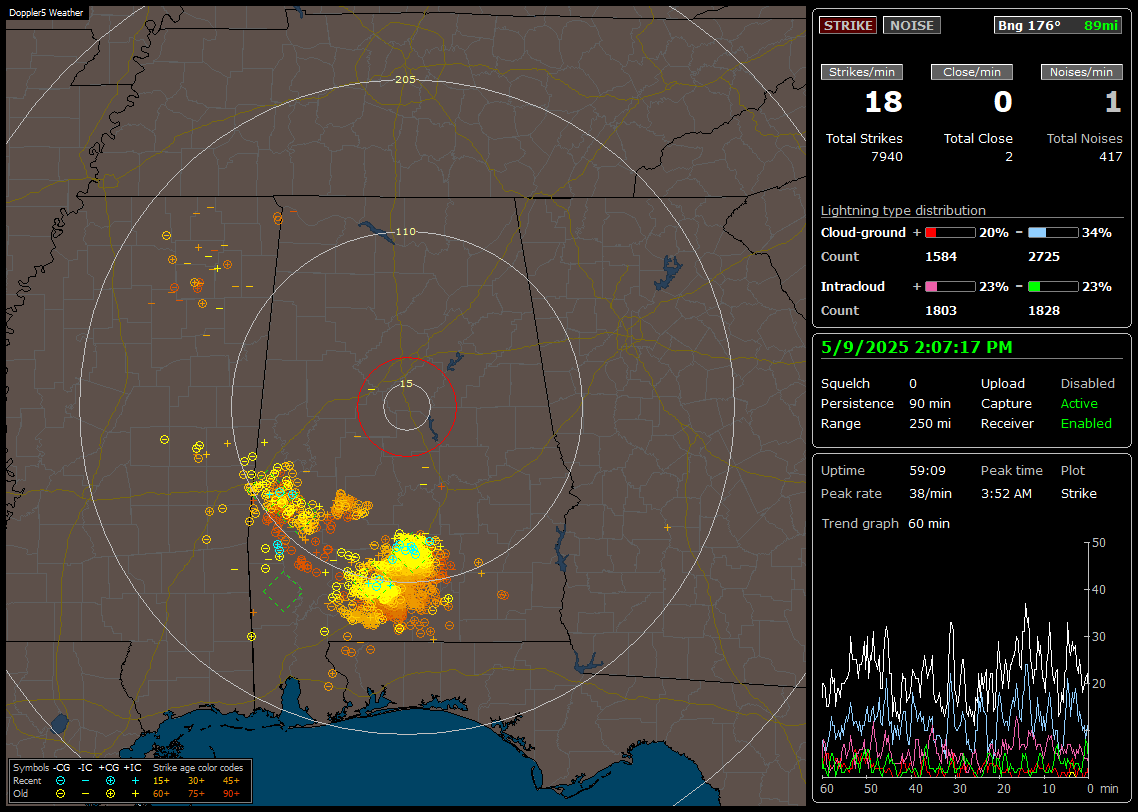This screenshot has height=812, width=1138.
Task: Click the Uptime value 59:09
Action: click(x=928, y=471)
